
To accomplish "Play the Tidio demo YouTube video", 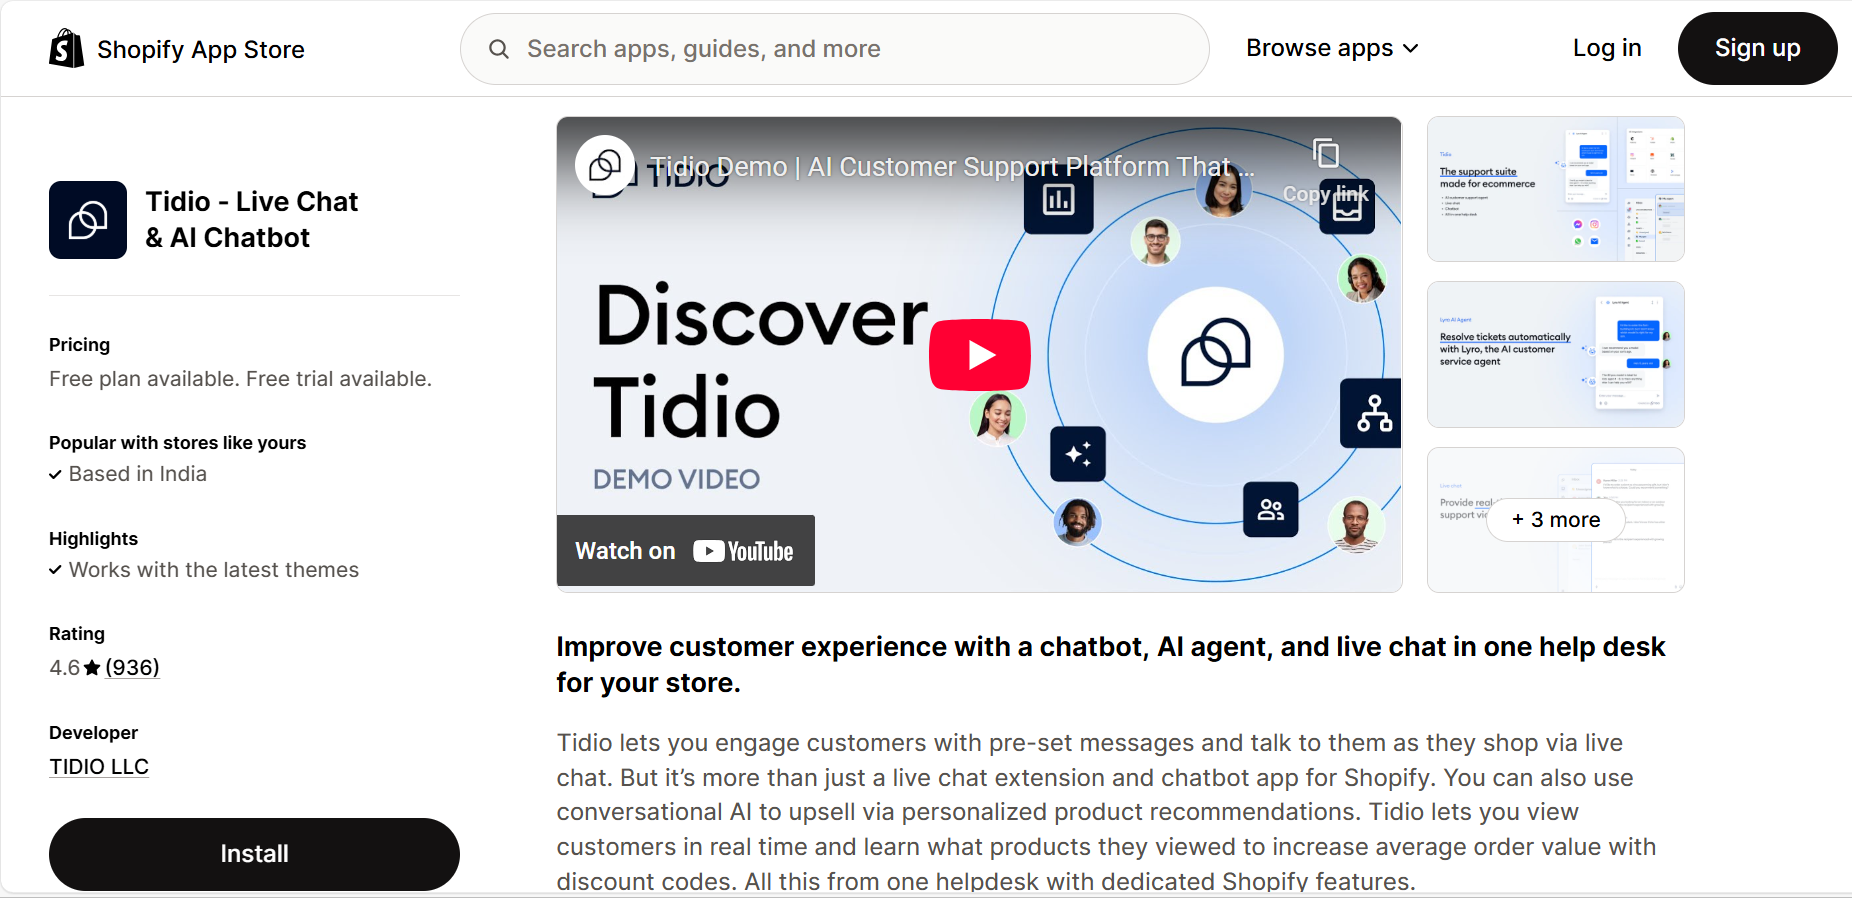I will tap(980, 354).
